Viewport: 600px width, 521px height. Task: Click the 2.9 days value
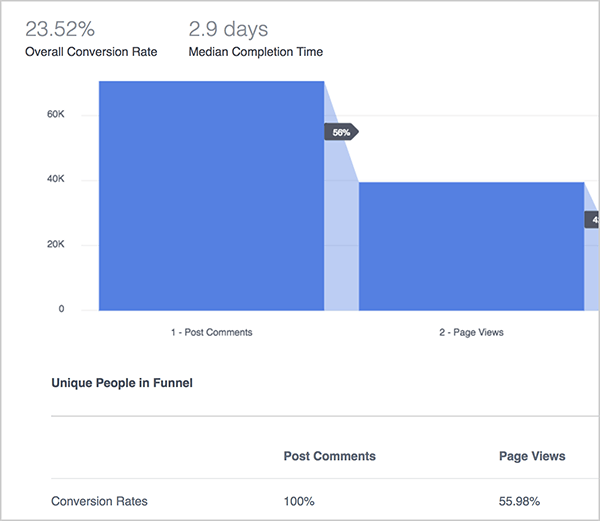click(x=228, y=28)
